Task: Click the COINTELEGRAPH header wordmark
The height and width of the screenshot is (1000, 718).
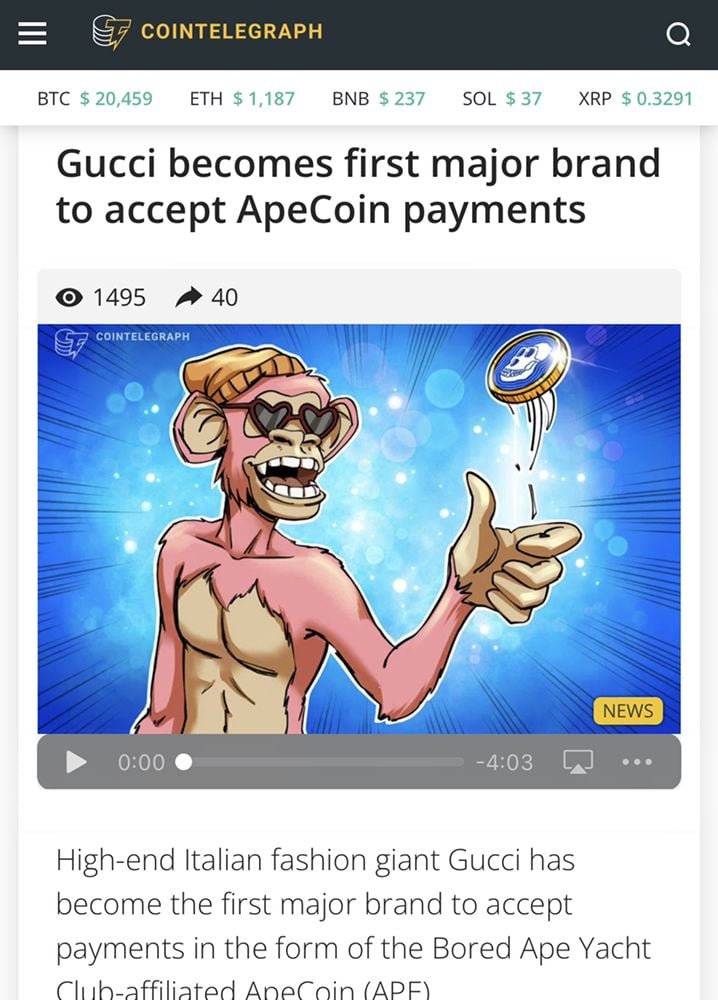Action: pyautogui.click(x=232, y=31)
